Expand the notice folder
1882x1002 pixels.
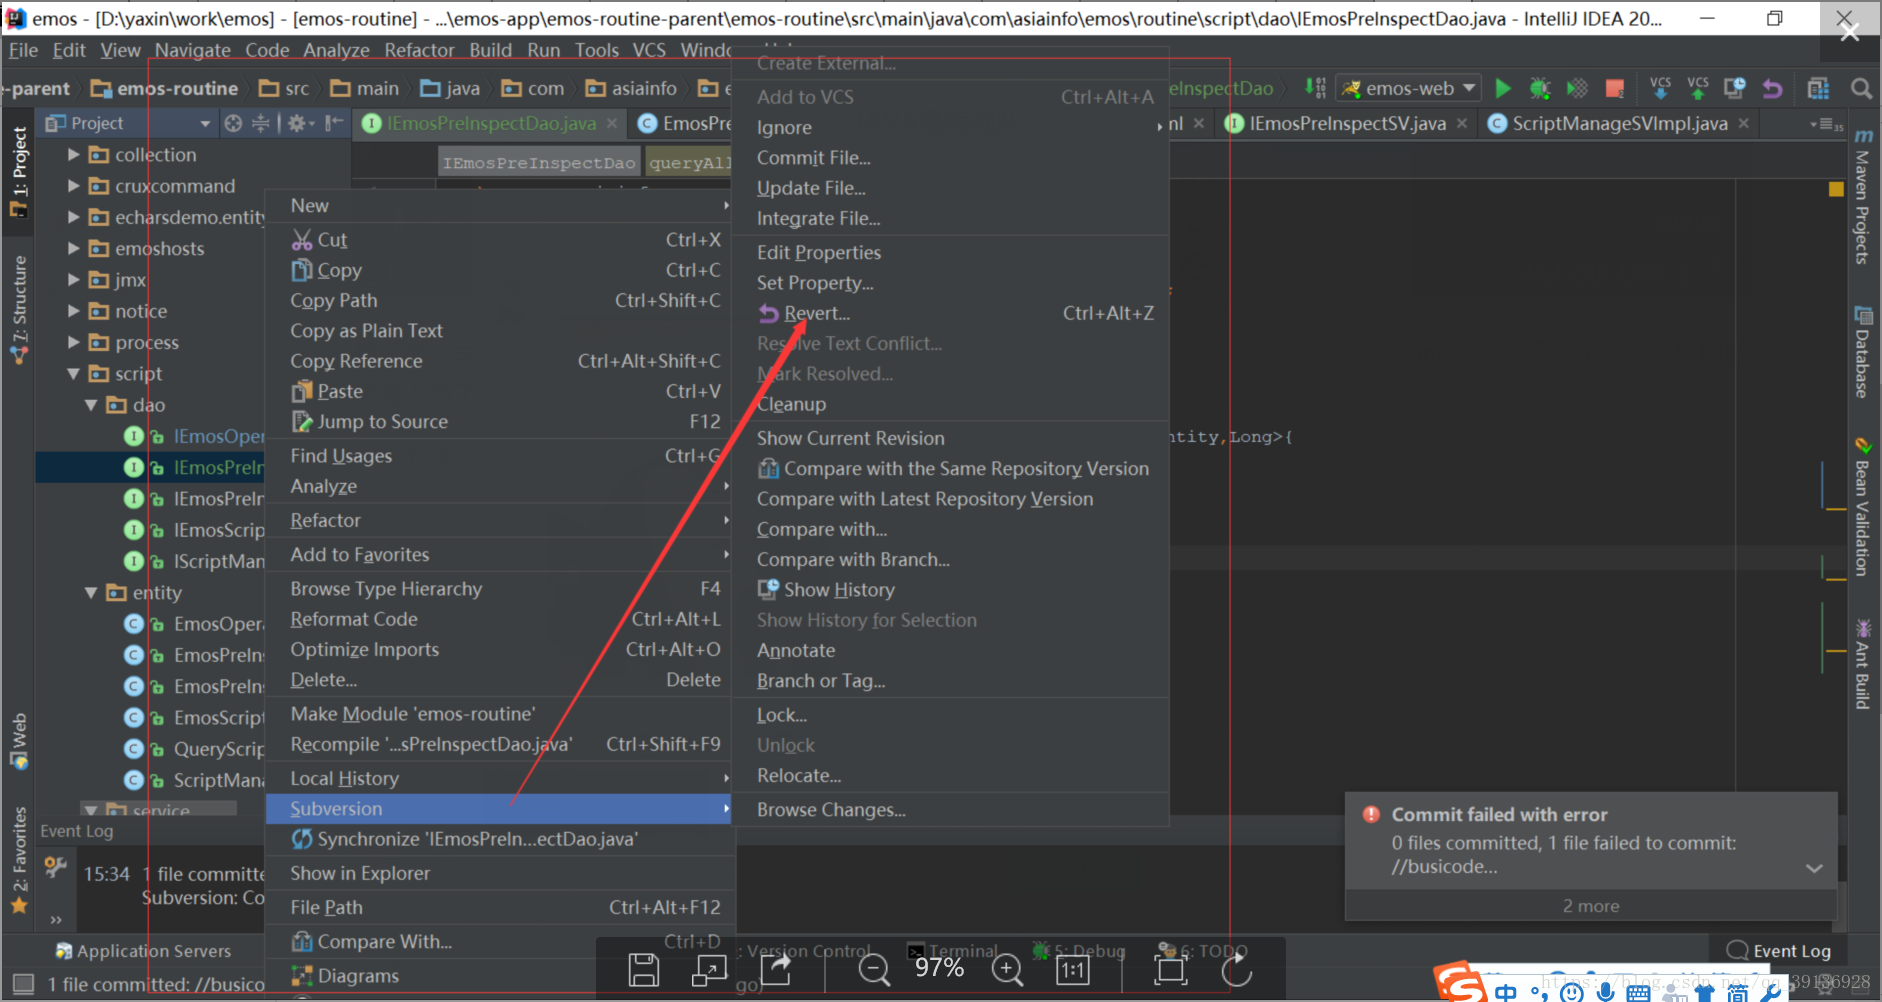pyautogui.click(x=73, y=311)
